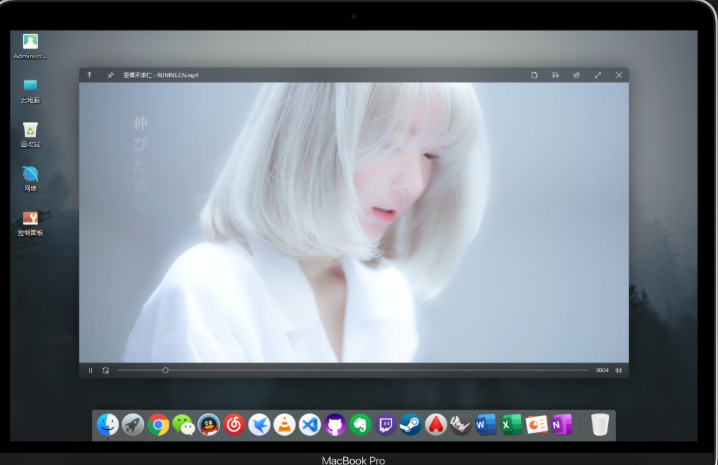
Task: Click the video elapsed time display
Action: click(x=602, y=370)
